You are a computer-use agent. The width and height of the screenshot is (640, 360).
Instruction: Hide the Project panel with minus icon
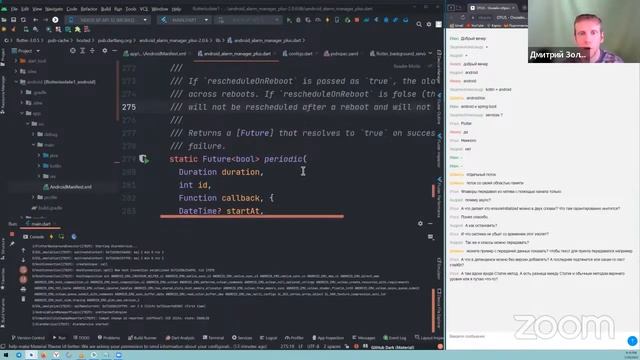114,51
